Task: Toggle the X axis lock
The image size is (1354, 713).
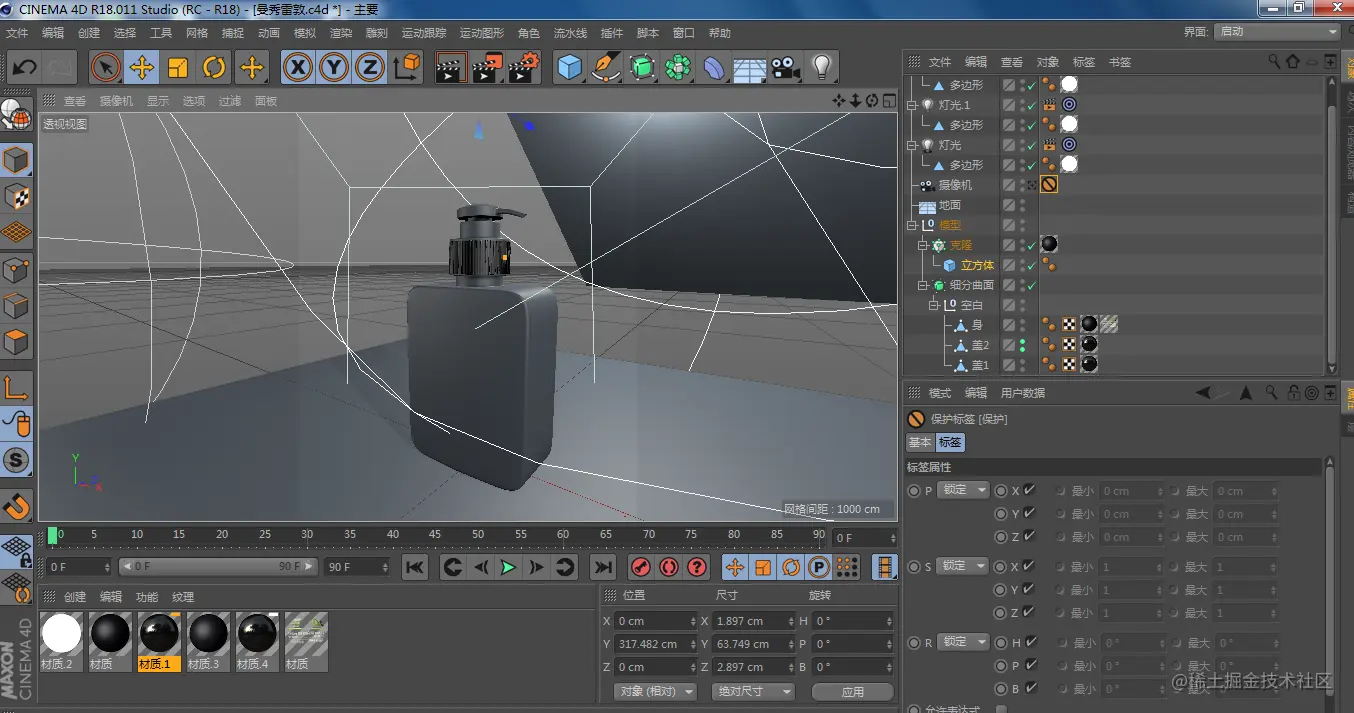Action: (x=297, y=68)
